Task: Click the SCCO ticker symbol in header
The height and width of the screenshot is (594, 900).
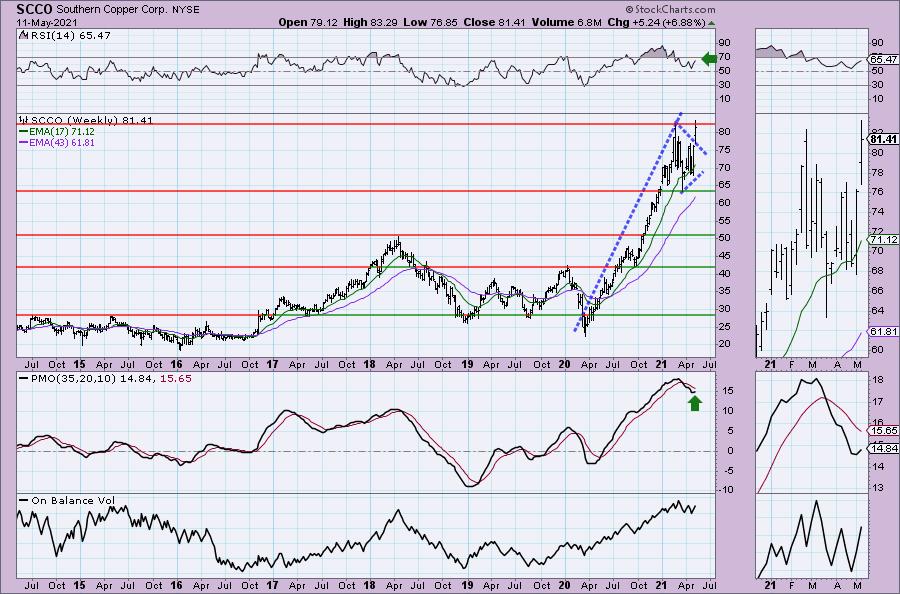Action: coord(34,9)
